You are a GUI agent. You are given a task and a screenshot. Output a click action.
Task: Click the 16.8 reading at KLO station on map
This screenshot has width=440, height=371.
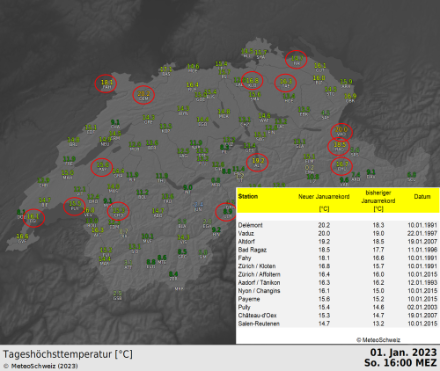pos(252,80)
